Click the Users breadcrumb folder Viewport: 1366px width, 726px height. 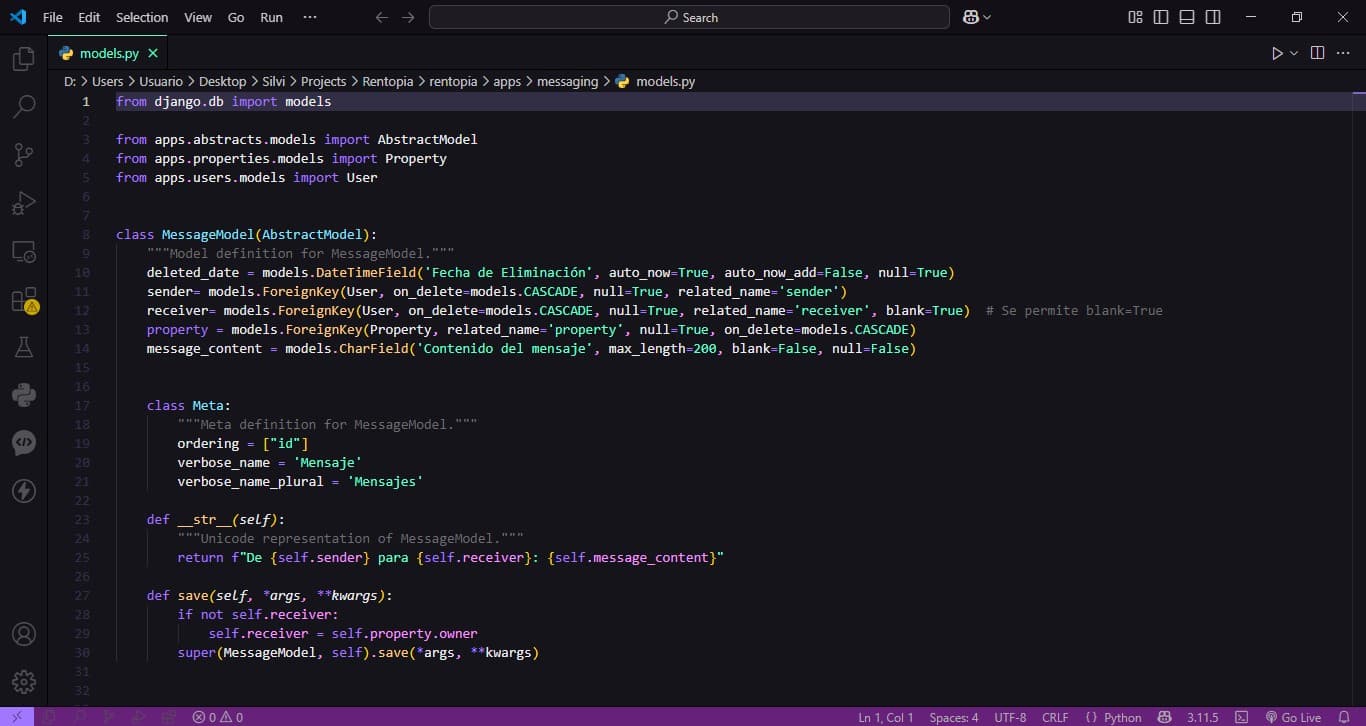[x=107, y=82]
